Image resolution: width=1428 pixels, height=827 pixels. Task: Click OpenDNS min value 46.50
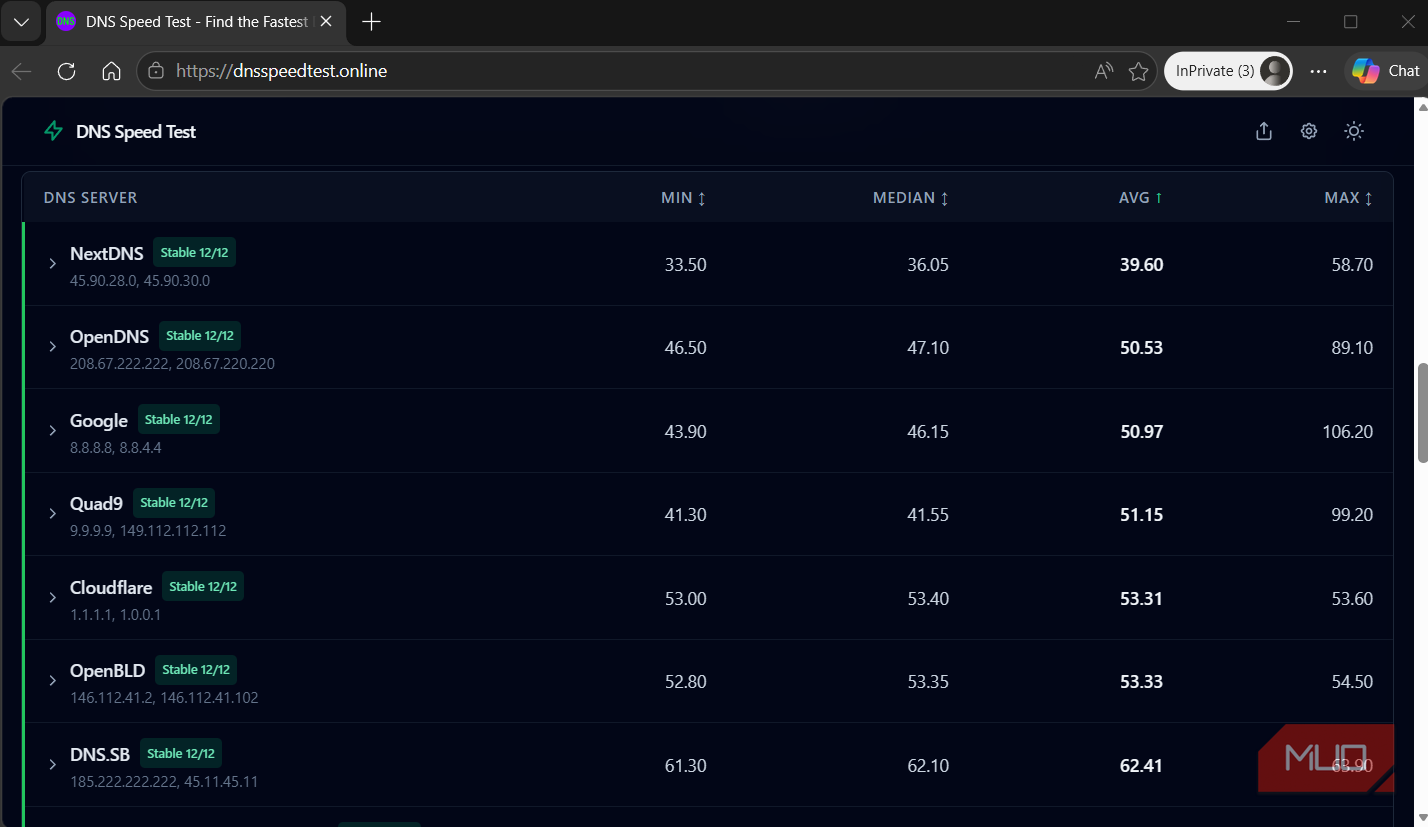(x=686, y=348)
